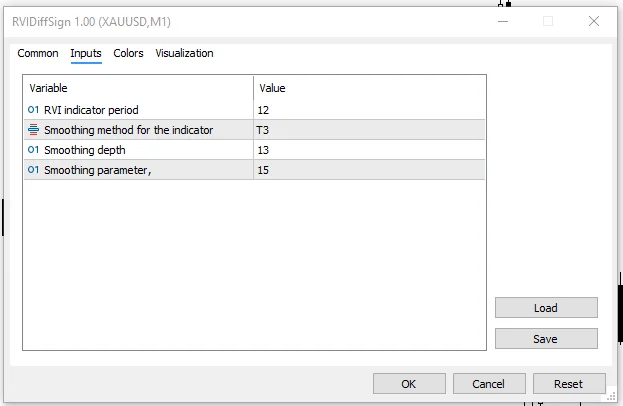623x406 pixels.
Task: Click the integer icon beside Smoothing parameter
Action: tap(33, 170)
